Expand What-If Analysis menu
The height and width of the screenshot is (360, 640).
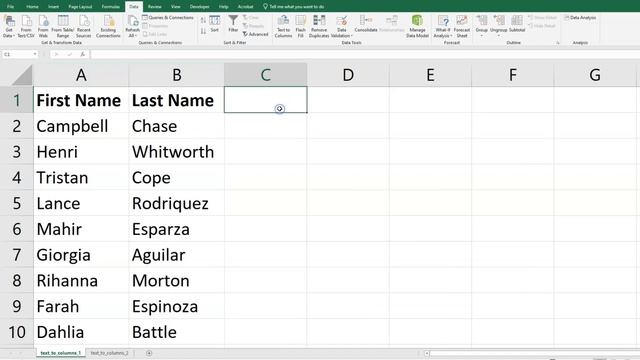443,27
